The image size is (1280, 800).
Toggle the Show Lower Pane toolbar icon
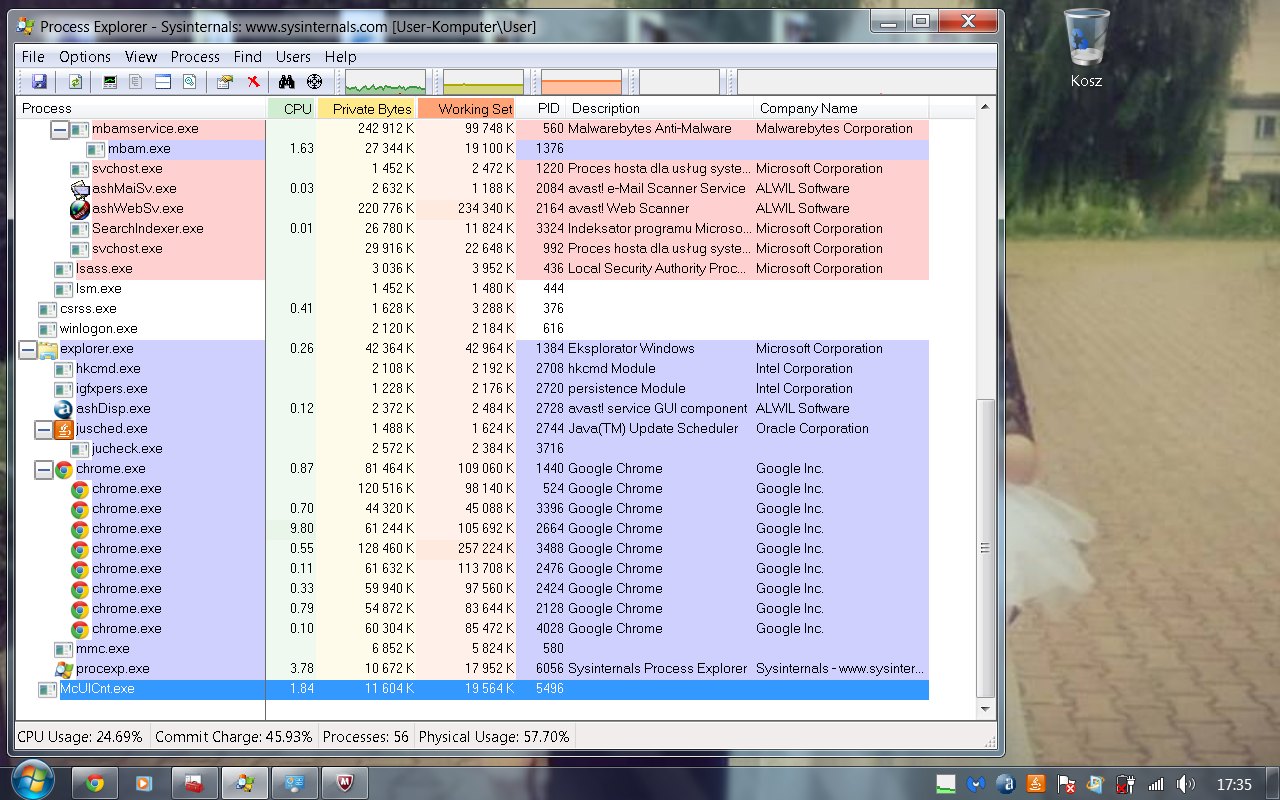pyautogui.click(x=162, y=82)
